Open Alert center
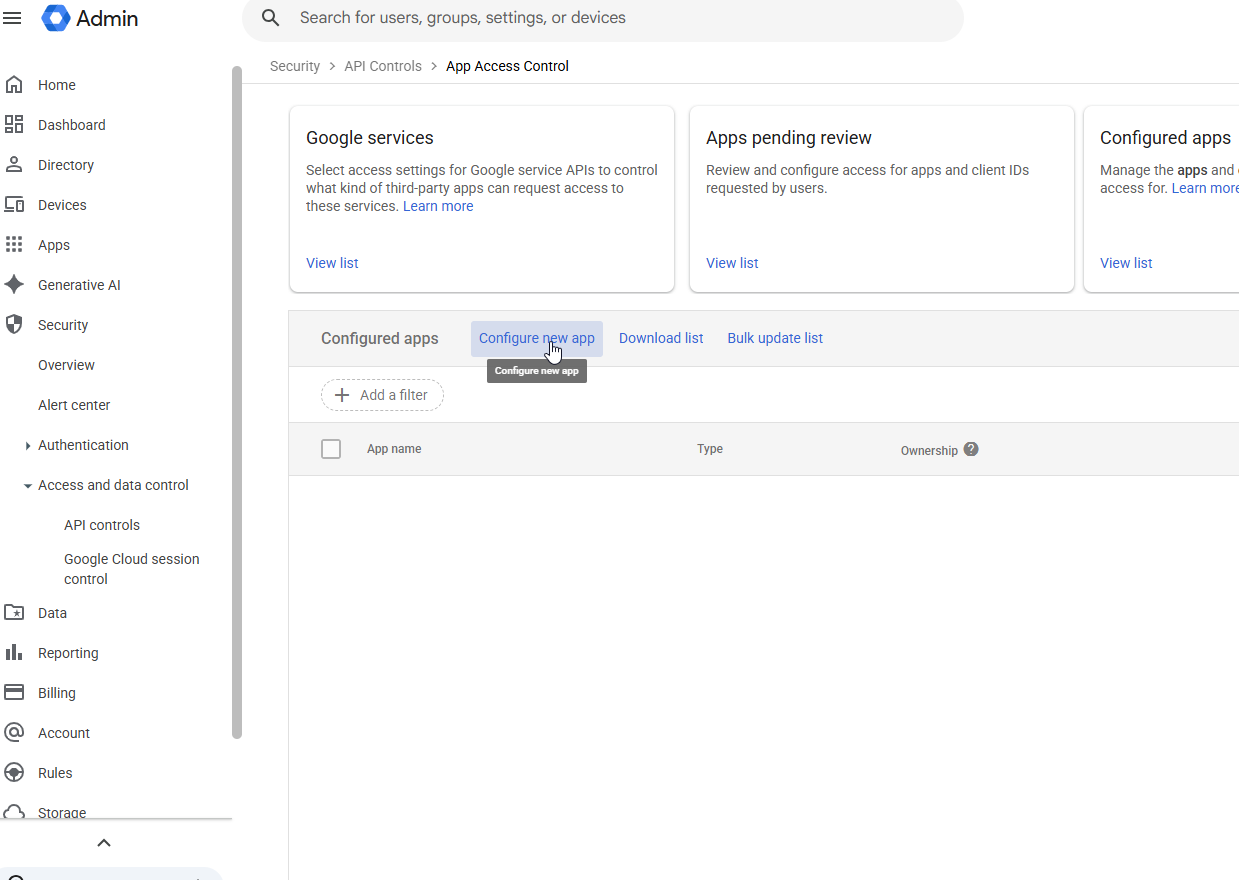 click(x=74, y=405)
